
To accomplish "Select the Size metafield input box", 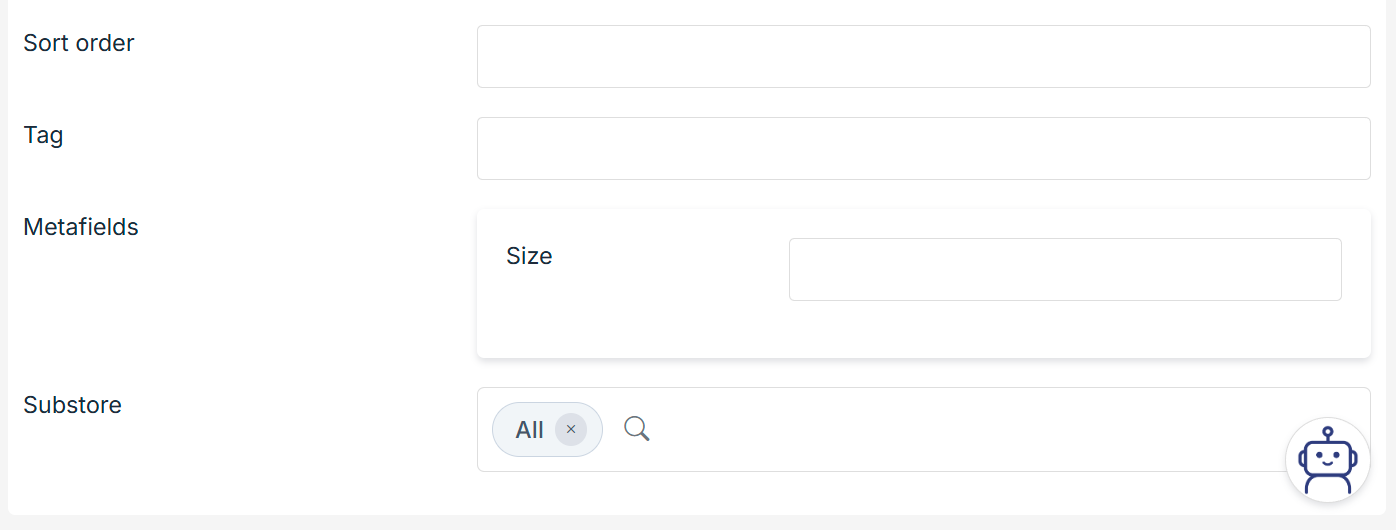I will click(x=1064, y=270).
